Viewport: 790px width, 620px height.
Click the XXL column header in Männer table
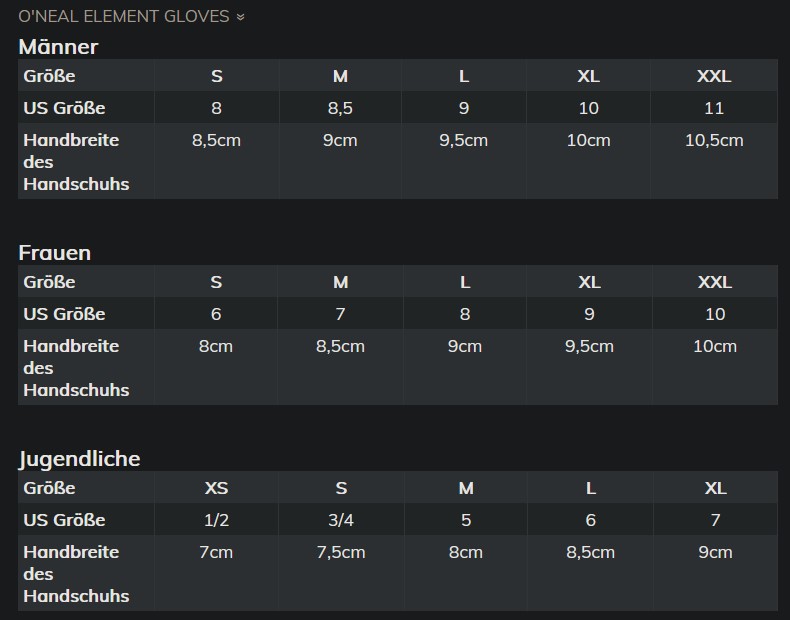point(714,76)
